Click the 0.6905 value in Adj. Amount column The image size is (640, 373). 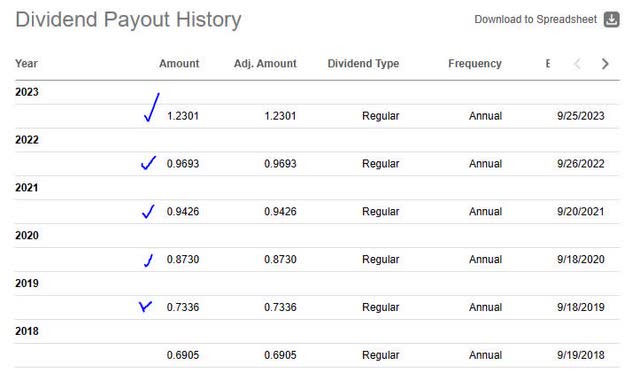point(280,355)
